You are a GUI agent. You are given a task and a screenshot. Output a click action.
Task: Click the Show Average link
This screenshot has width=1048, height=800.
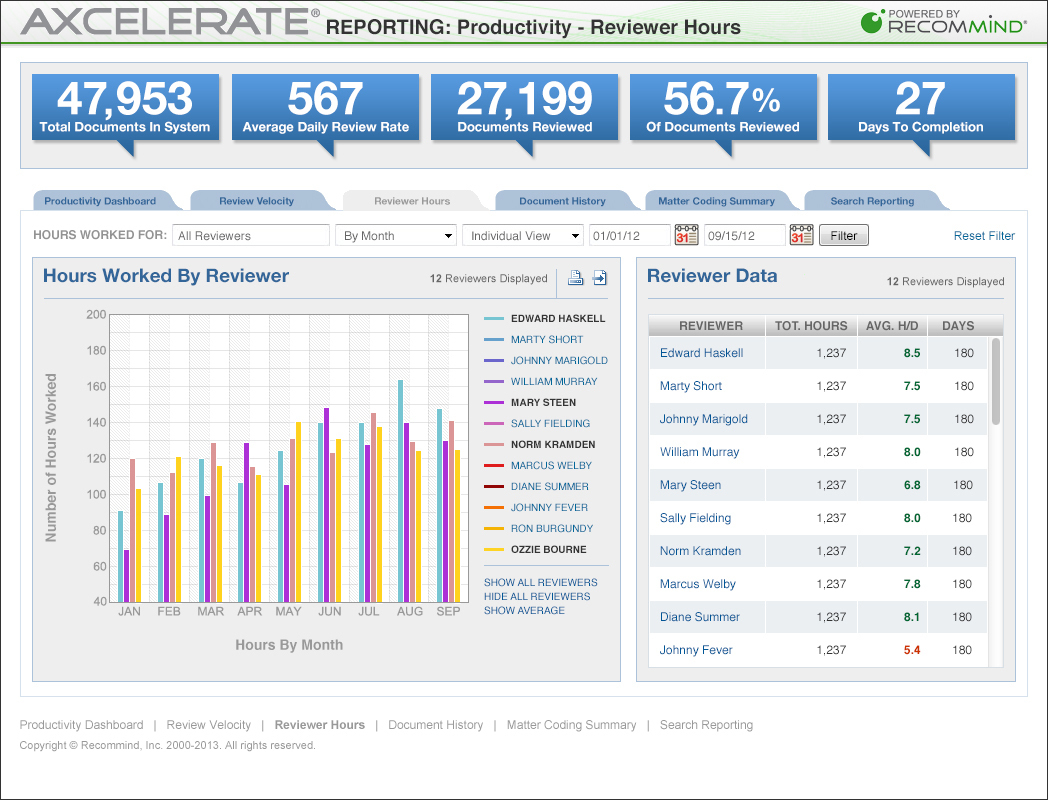click(525, 611)
